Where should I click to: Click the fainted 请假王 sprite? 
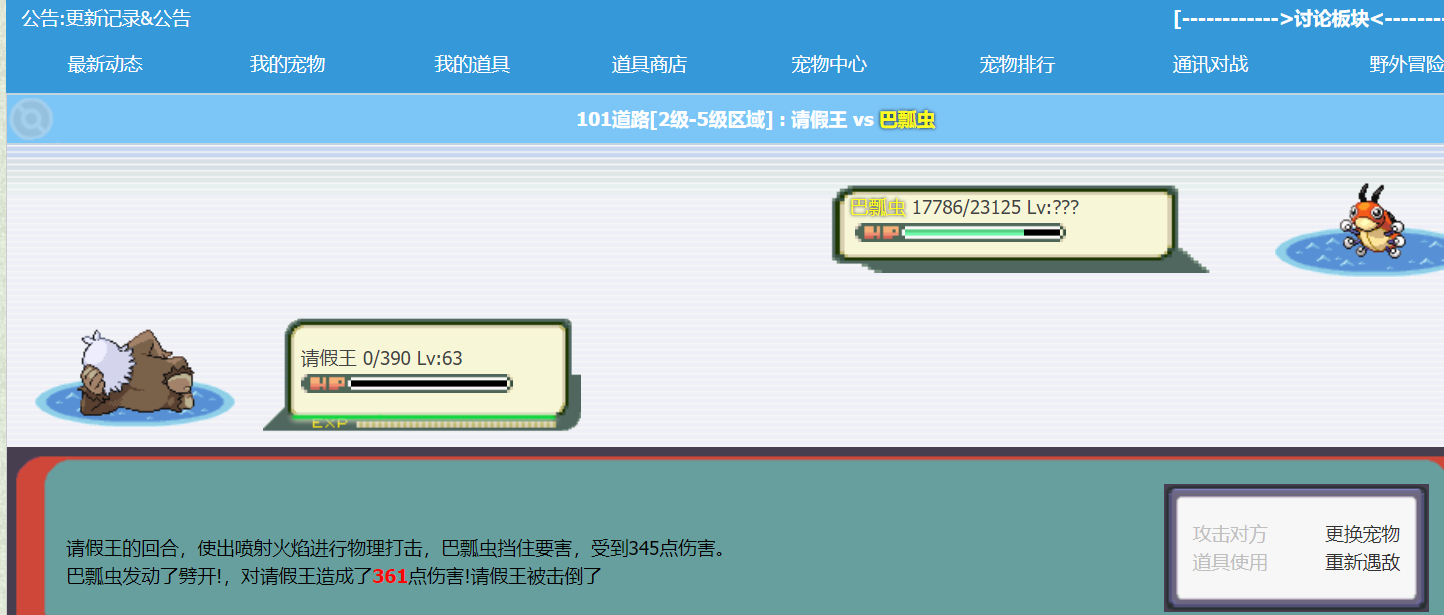(137, 372)
